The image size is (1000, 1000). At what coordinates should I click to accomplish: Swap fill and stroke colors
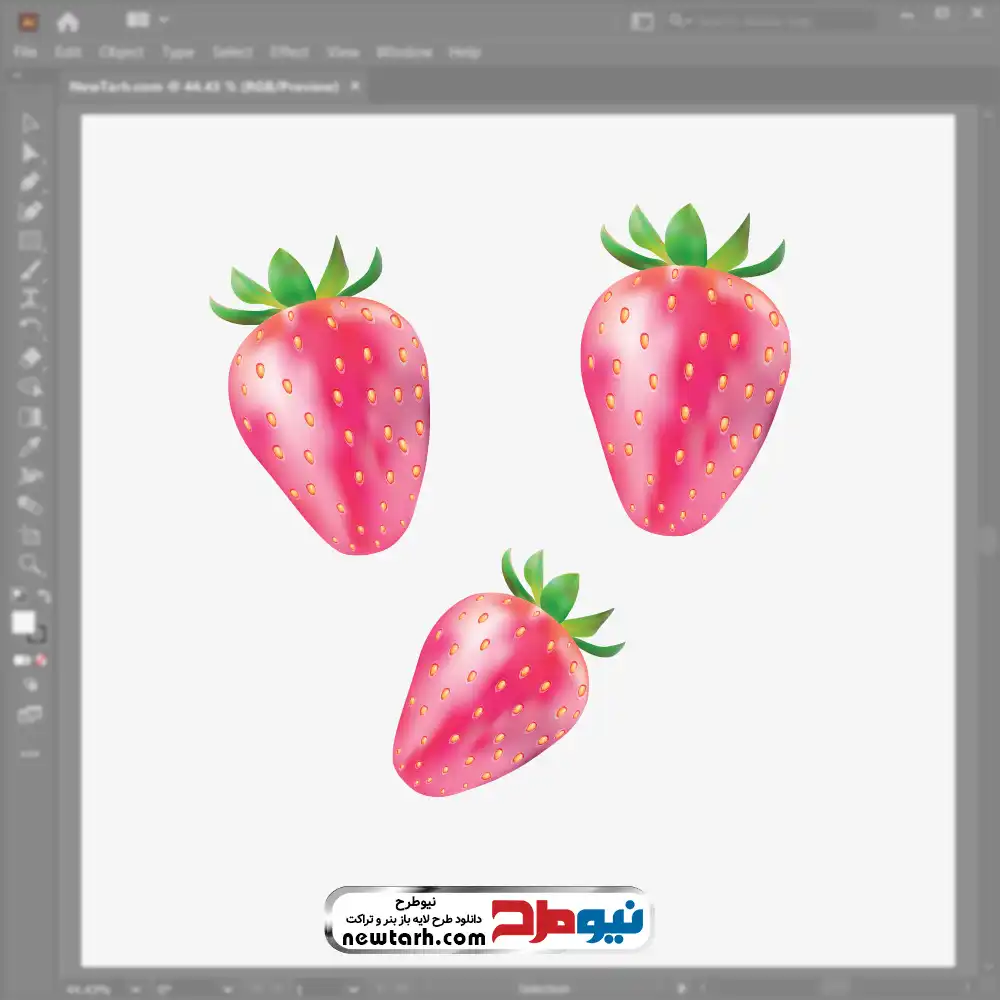point(43,597)
